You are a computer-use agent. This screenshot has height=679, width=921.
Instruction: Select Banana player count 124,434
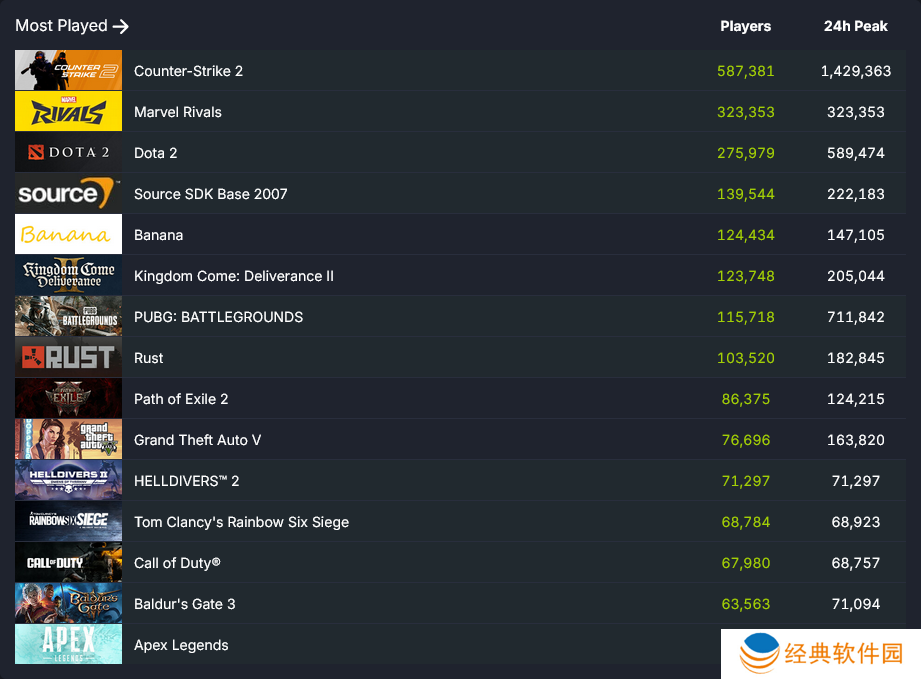coord(745,235)
